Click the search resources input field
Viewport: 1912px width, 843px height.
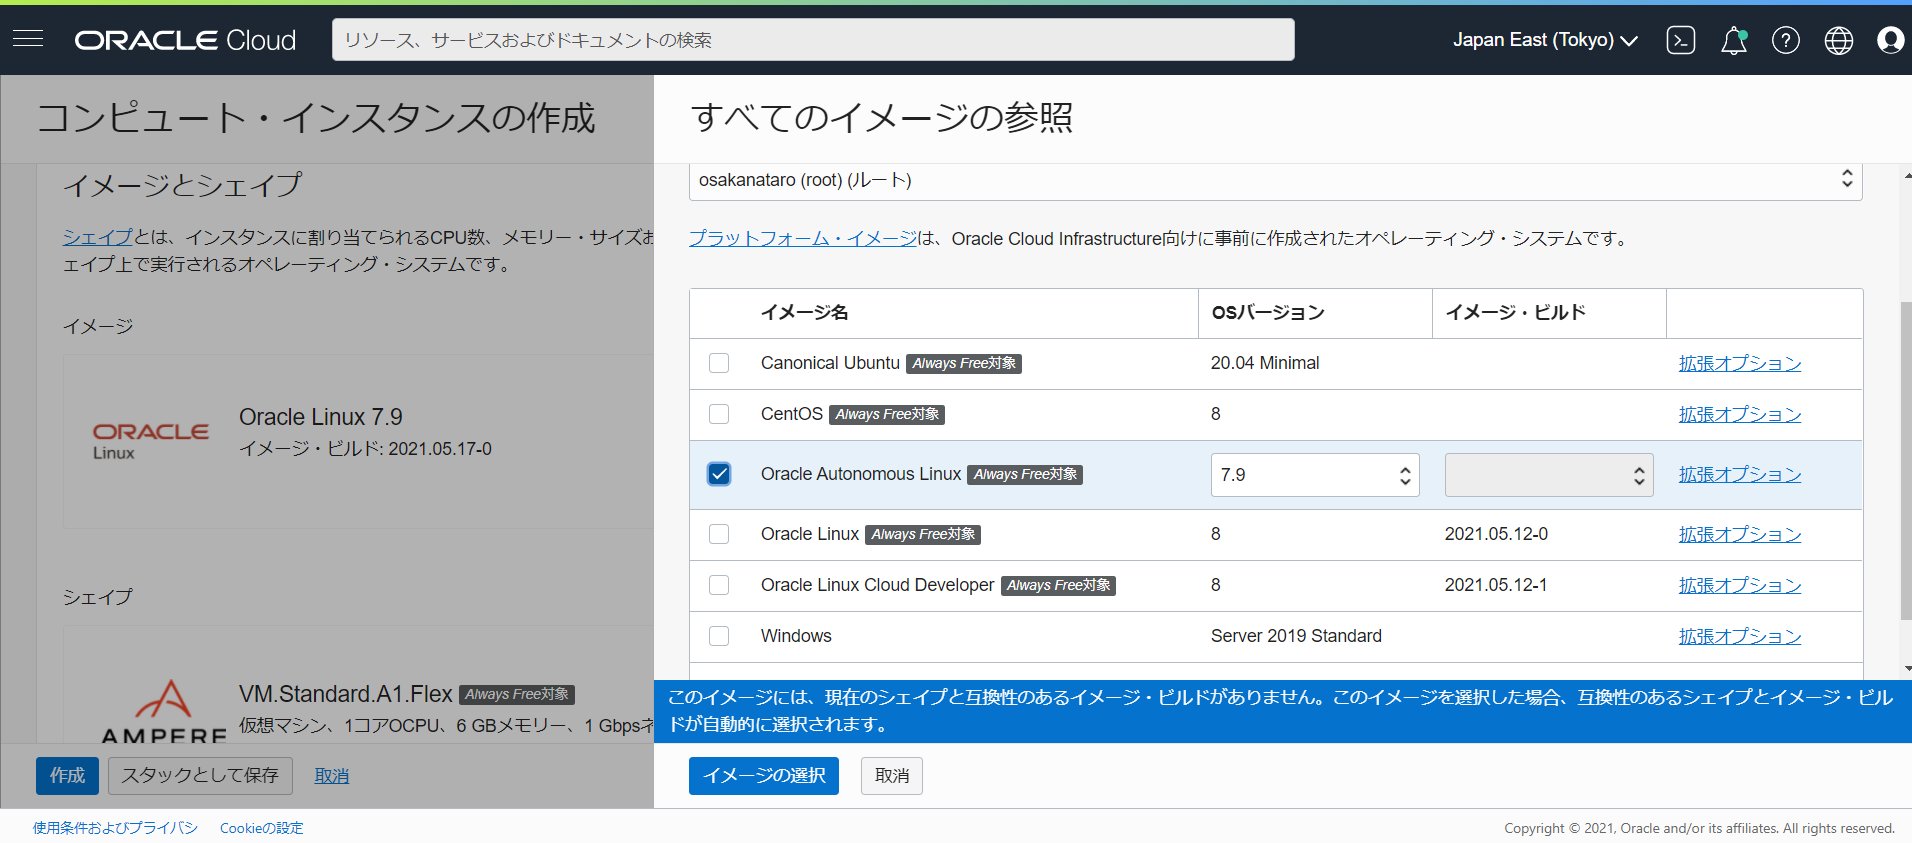813,40
